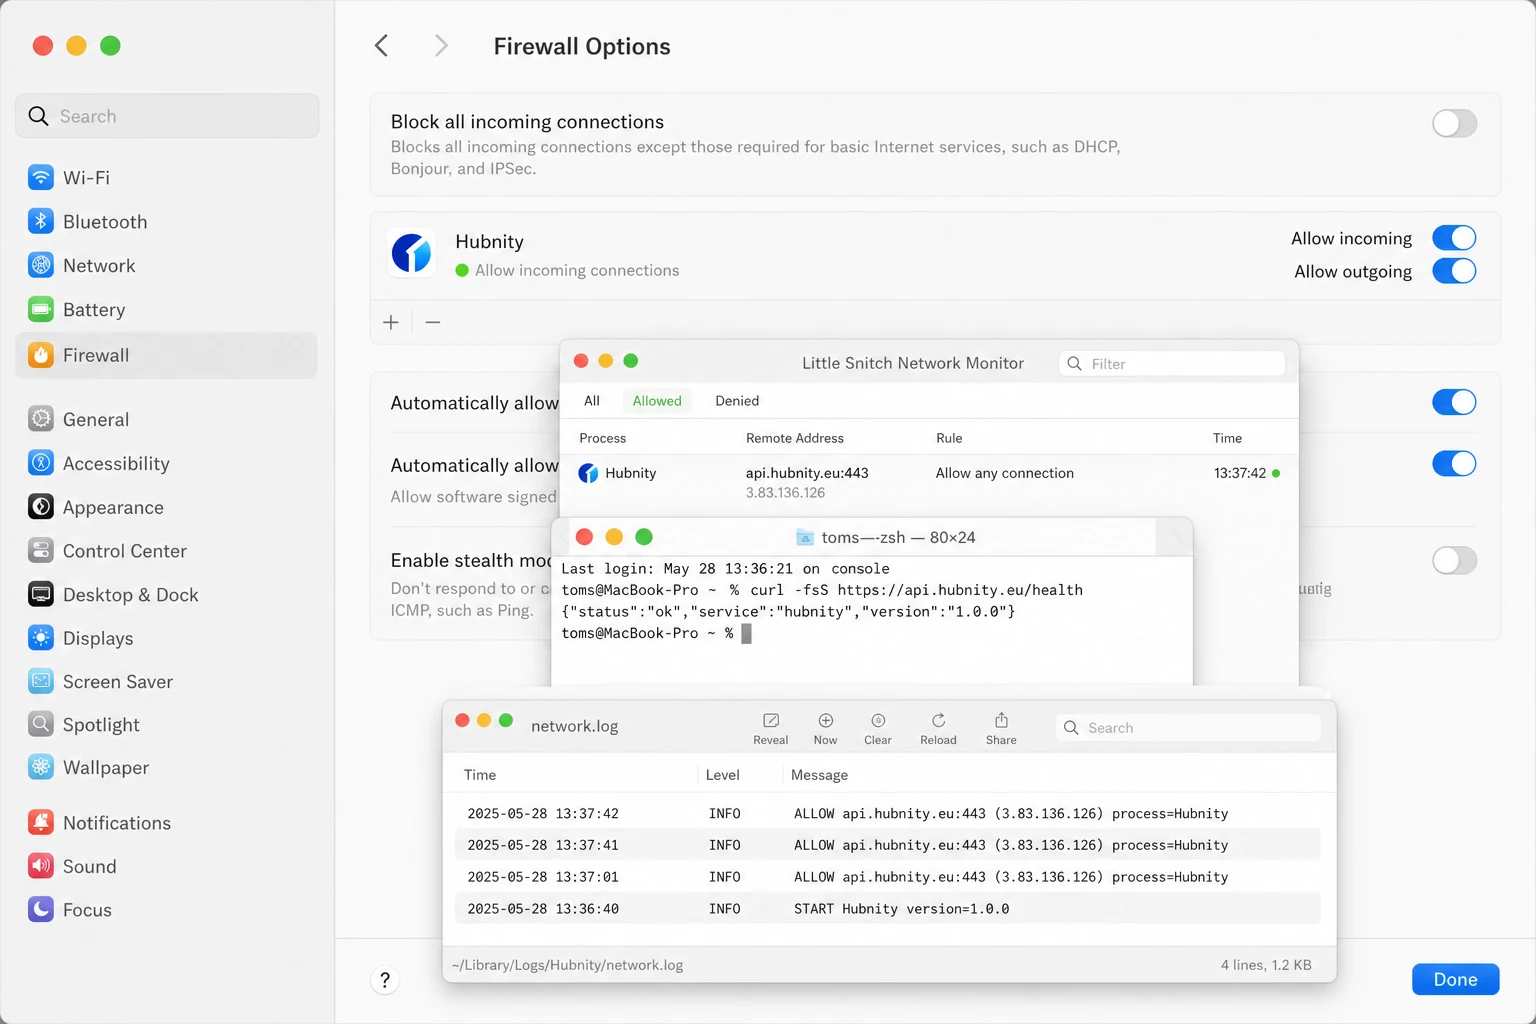Viewport: 1536px width, 1024px height.
Task: Toggle Block all incoming connections switch
Action: tap(1454, 124)
